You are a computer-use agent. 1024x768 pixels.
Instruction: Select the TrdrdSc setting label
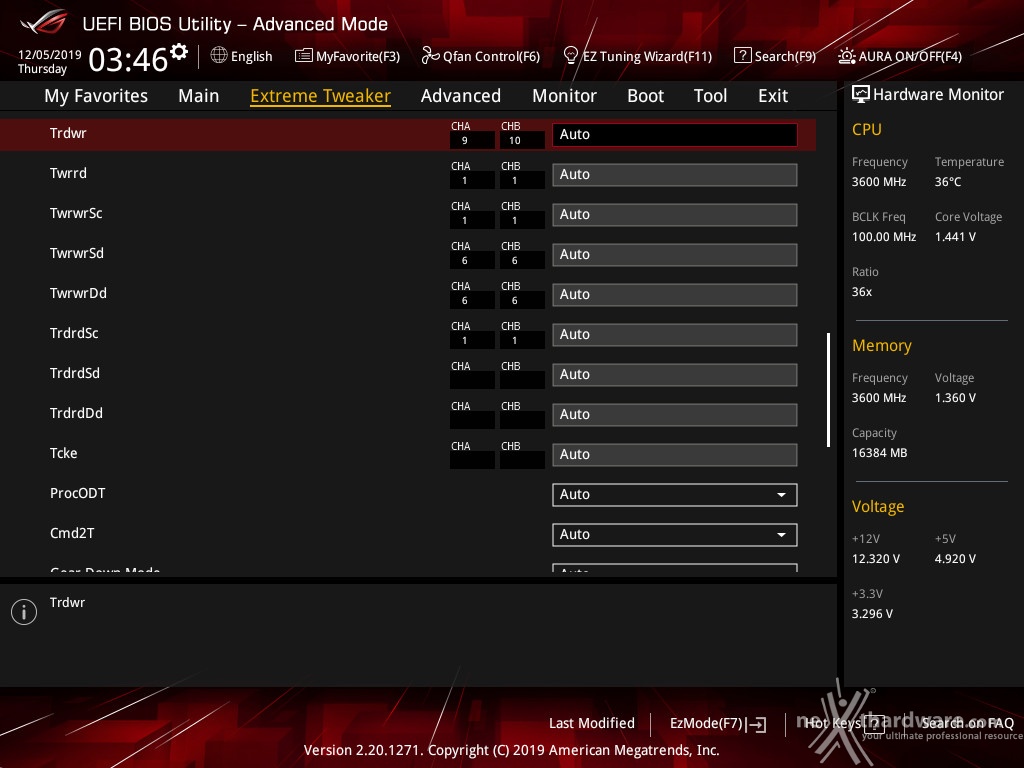(74, 333)
